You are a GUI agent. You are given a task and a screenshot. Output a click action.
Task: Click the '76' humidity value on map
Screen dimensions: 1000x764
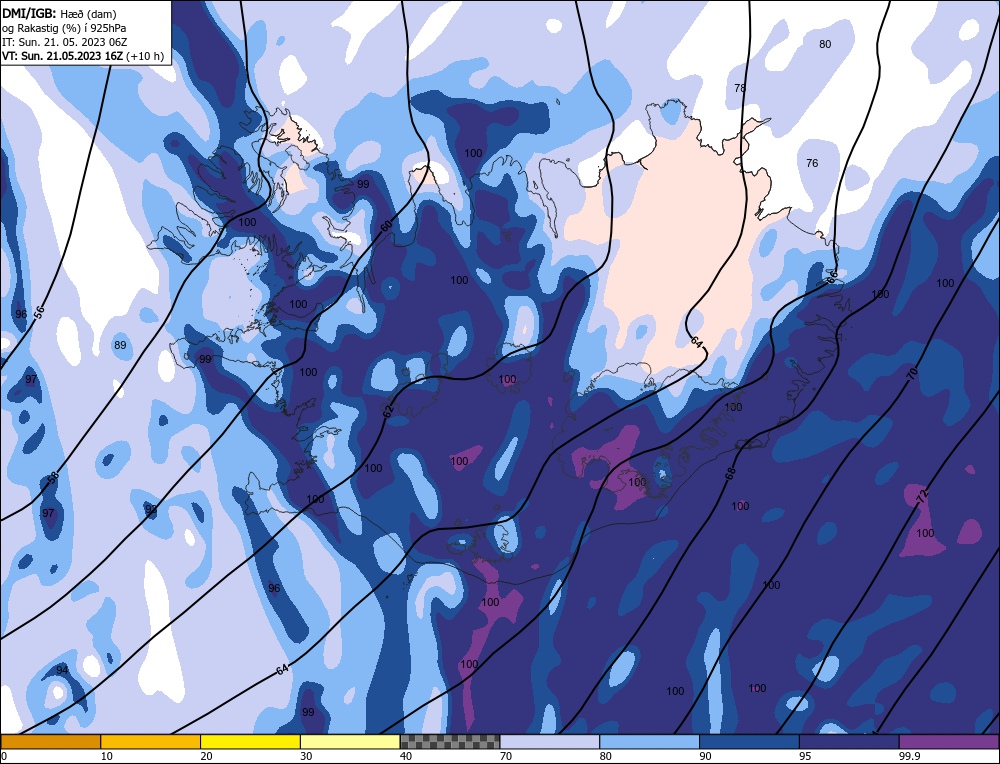812,163
